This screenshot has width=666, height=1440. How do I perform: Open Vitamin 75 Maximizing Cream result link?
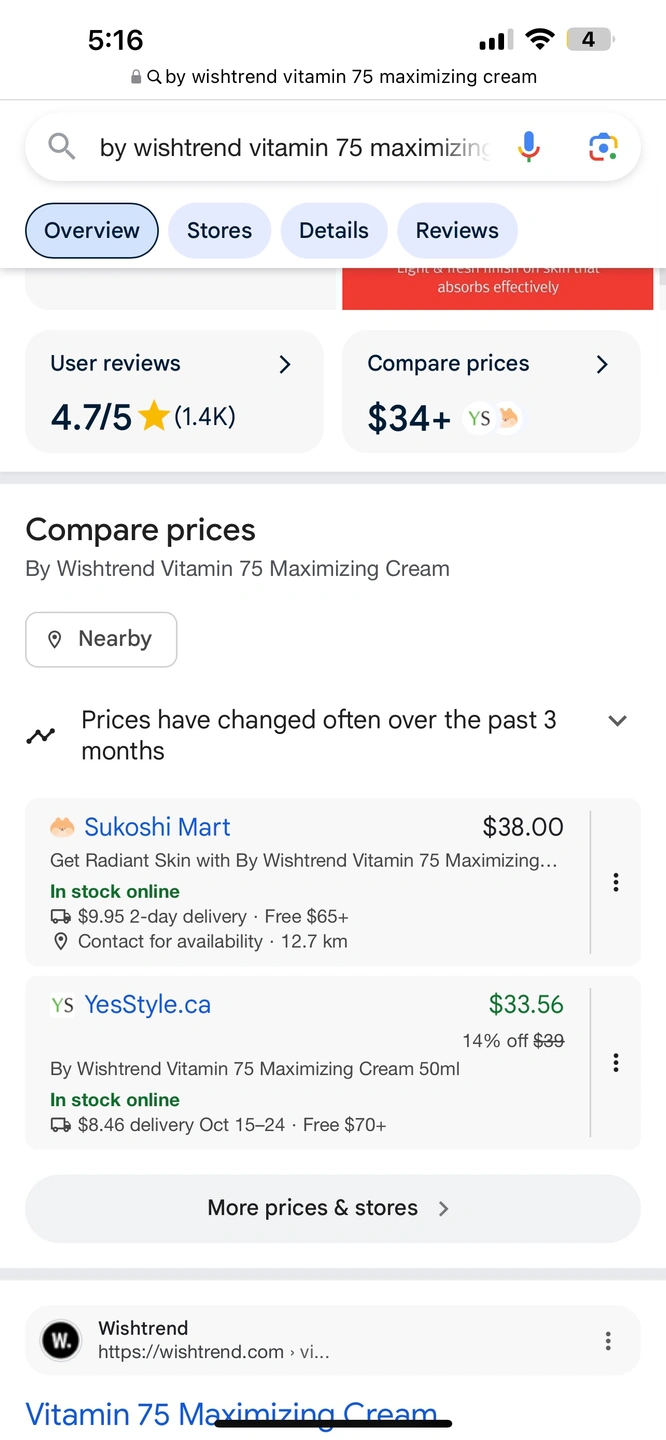pos(230,1413)
